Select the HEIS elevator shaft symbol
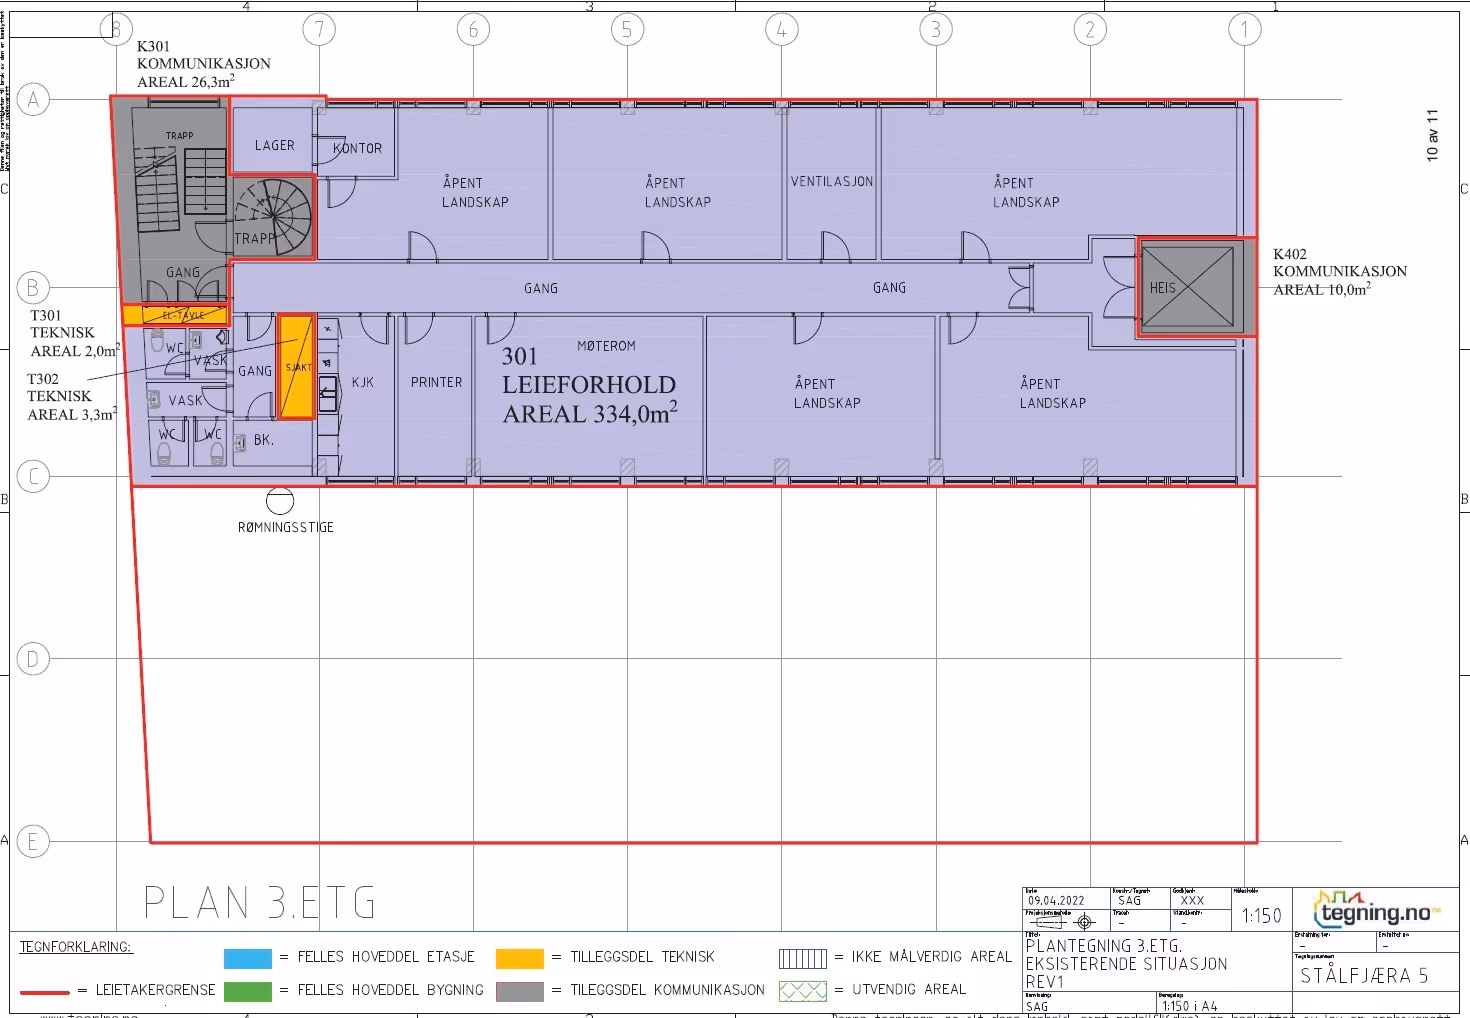Image resolution: width=1470 pixels, height=1018 pixels. click(1187, 287)
